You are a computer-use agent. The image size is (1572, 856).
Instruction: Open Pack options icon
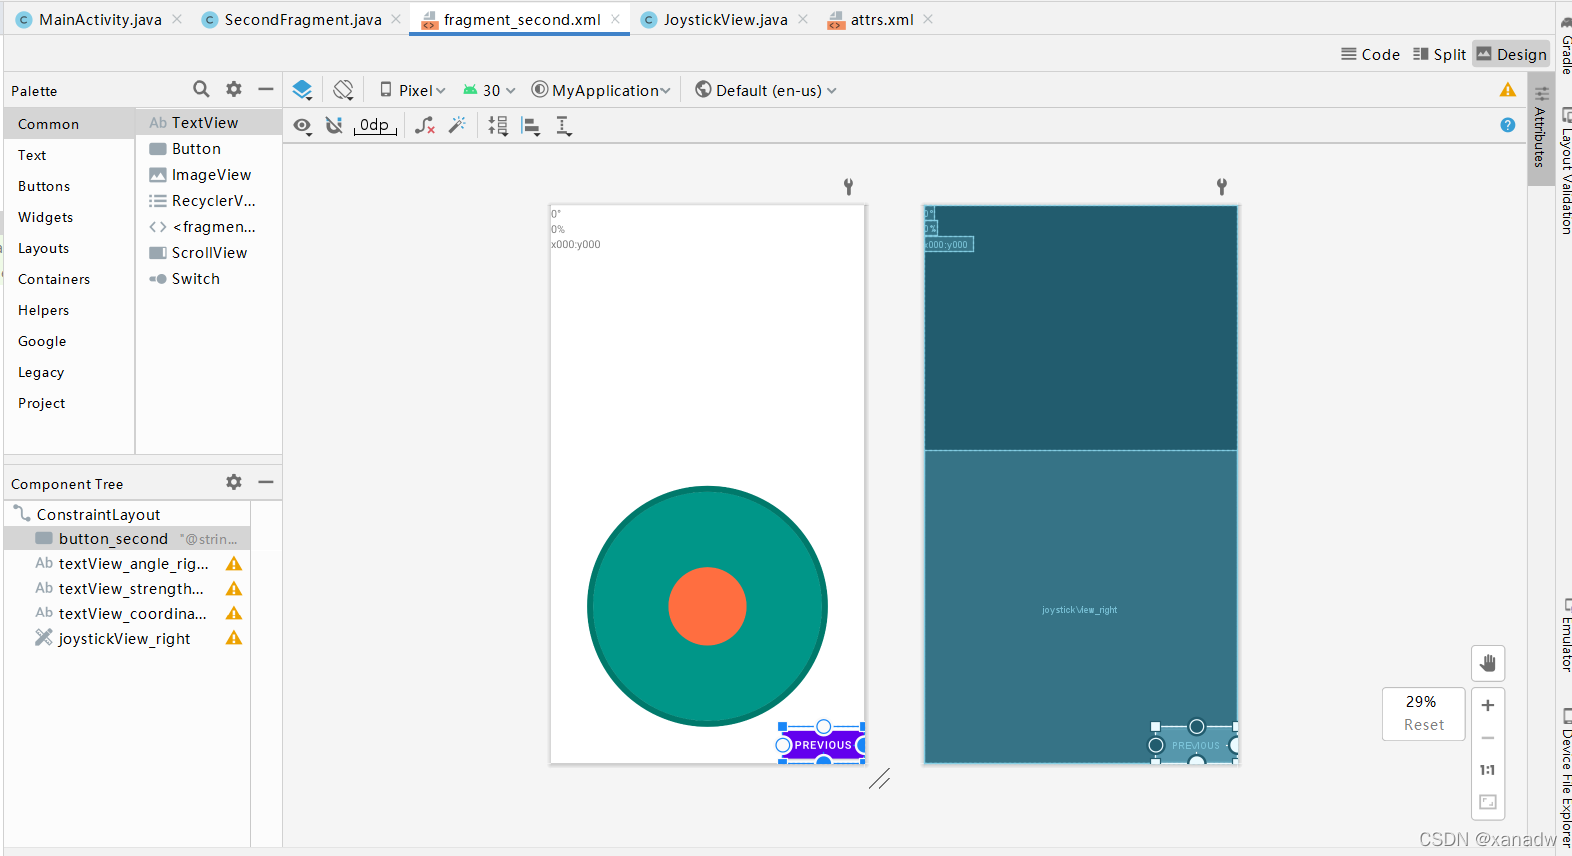tap(498, 126)
